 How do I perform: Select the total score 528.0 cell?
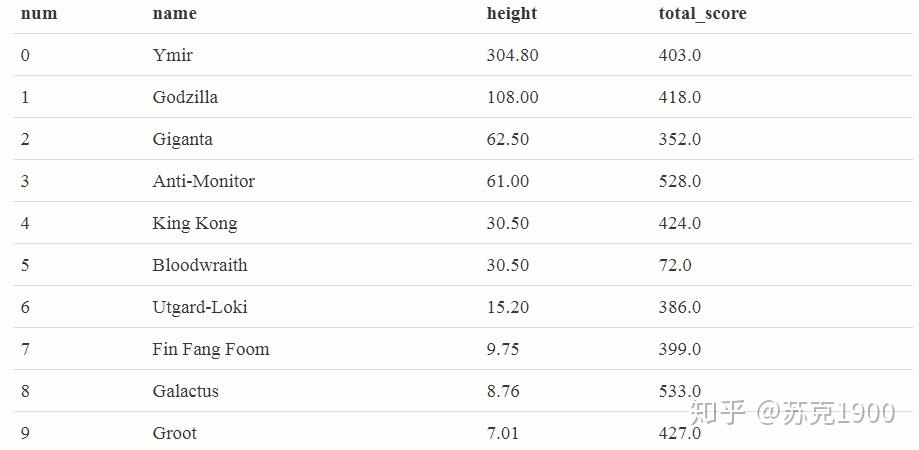point(679,181)
